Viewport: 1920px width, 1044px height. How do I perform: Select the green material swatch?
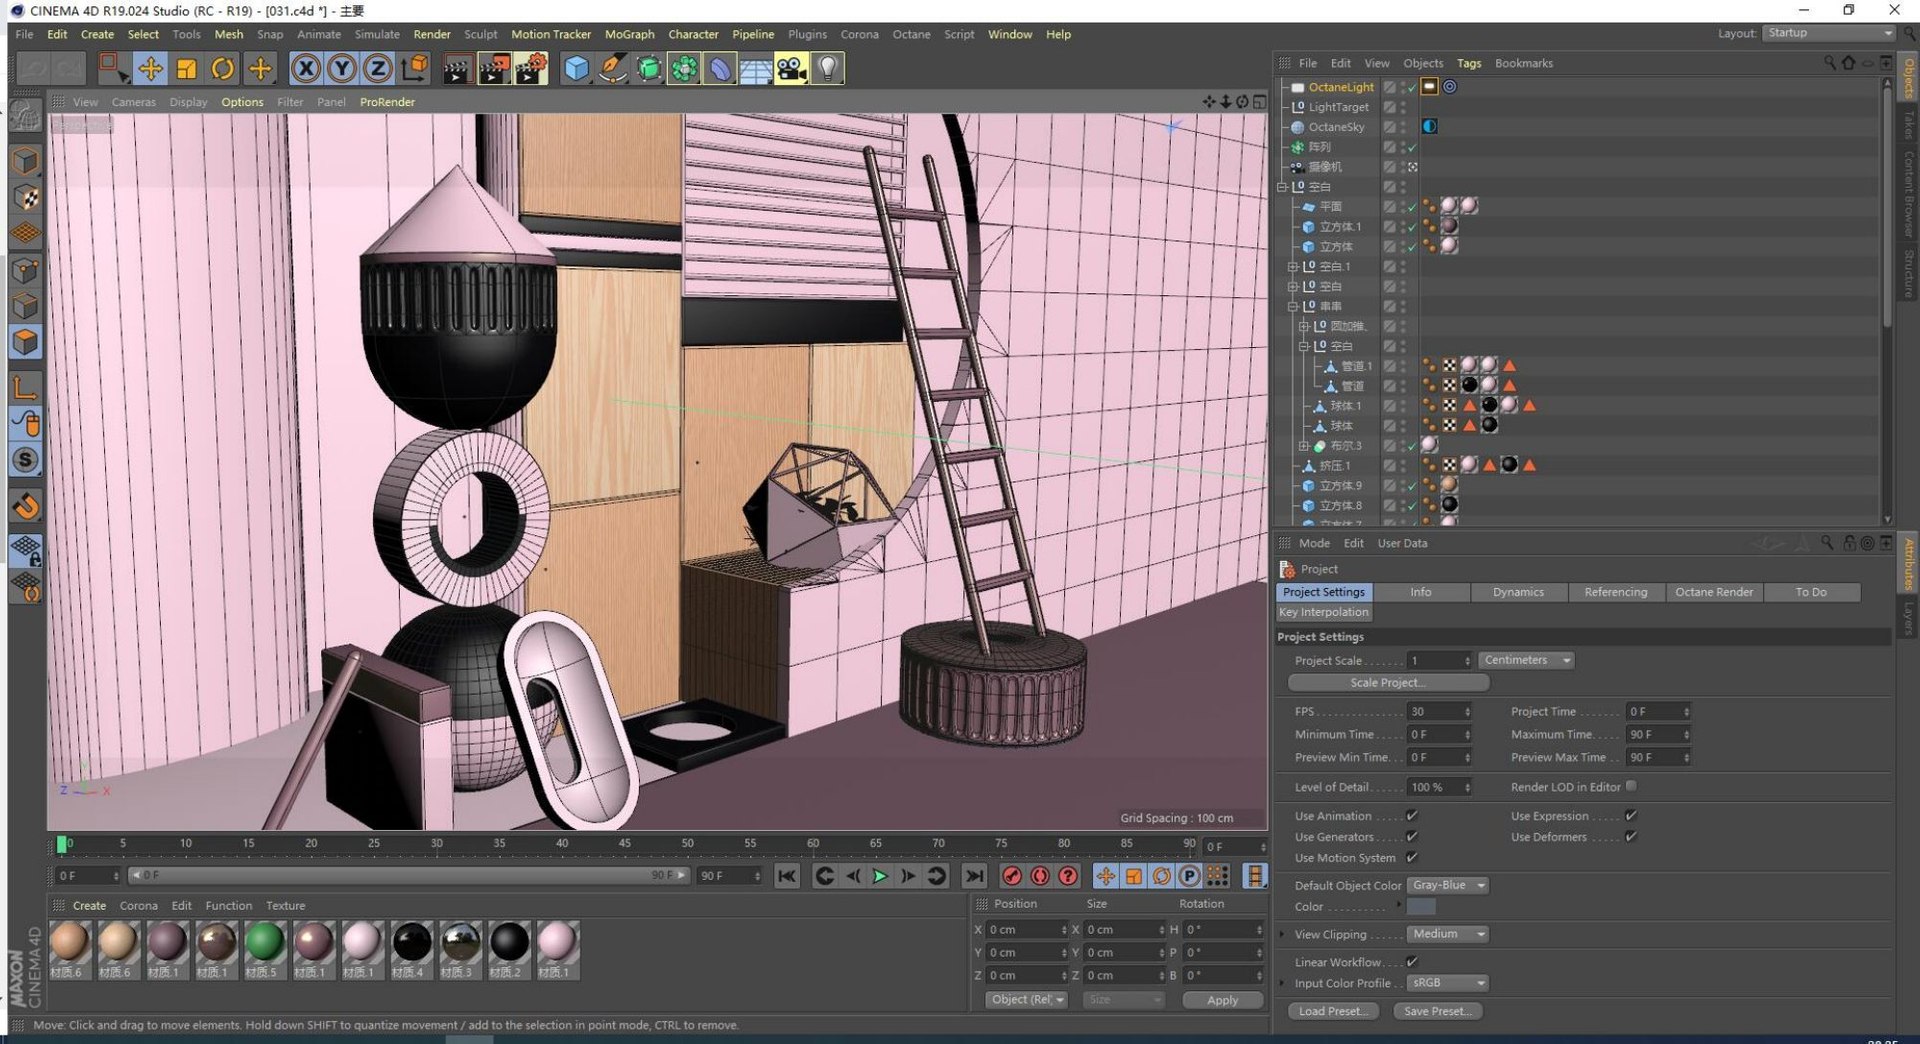[264, 942]
